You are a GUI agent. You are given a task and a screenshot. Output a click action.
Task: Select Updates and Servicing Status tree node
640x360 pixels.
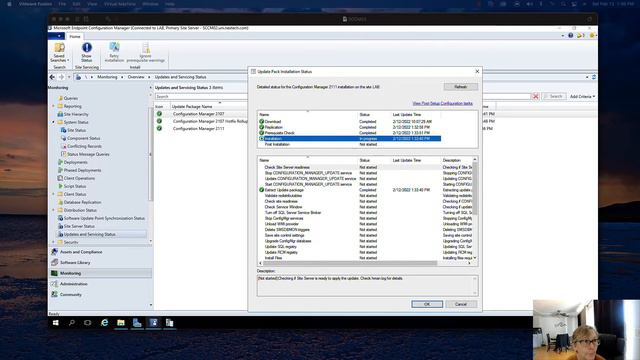click(89, 234)
